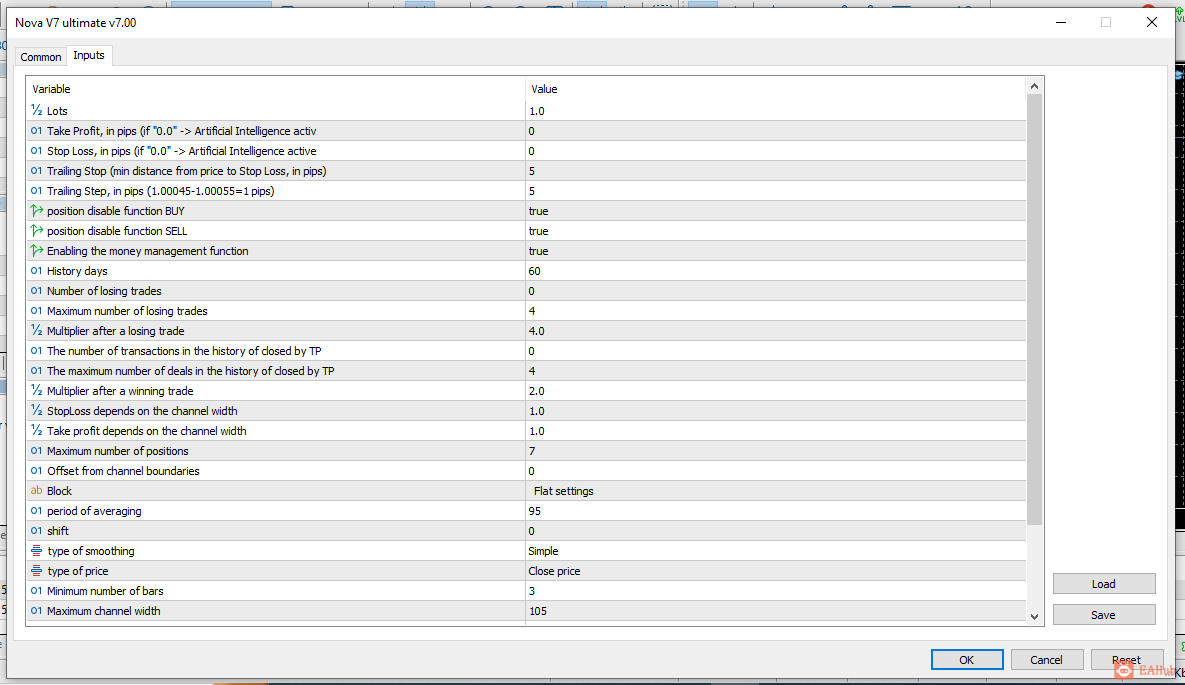This screenshot has height=685, width=1185.
Task: Edit the Lots value 1.0
Action: pos(775,110)
